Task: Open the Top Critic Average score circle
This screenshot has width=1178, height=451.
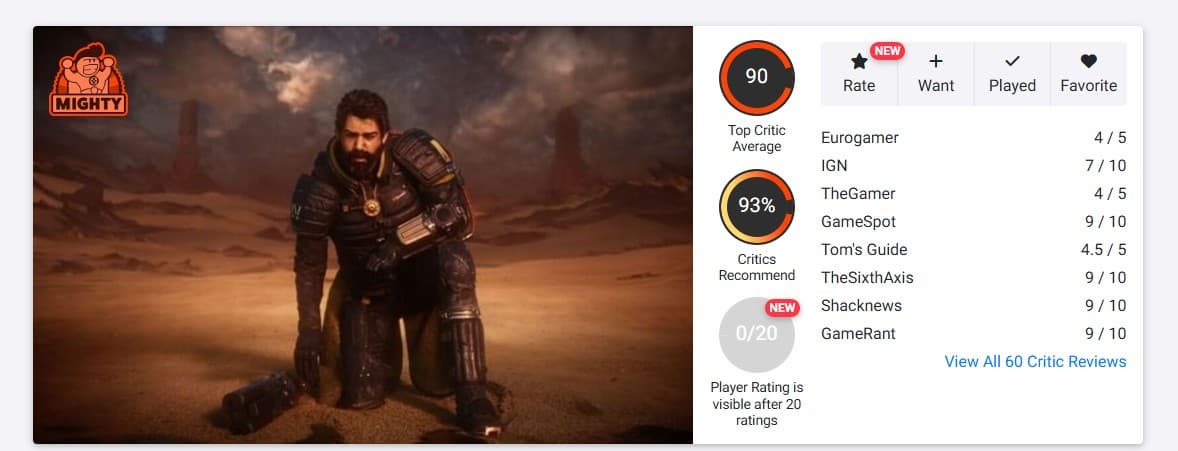Action: pyautogui.click(x=757, y=77)
